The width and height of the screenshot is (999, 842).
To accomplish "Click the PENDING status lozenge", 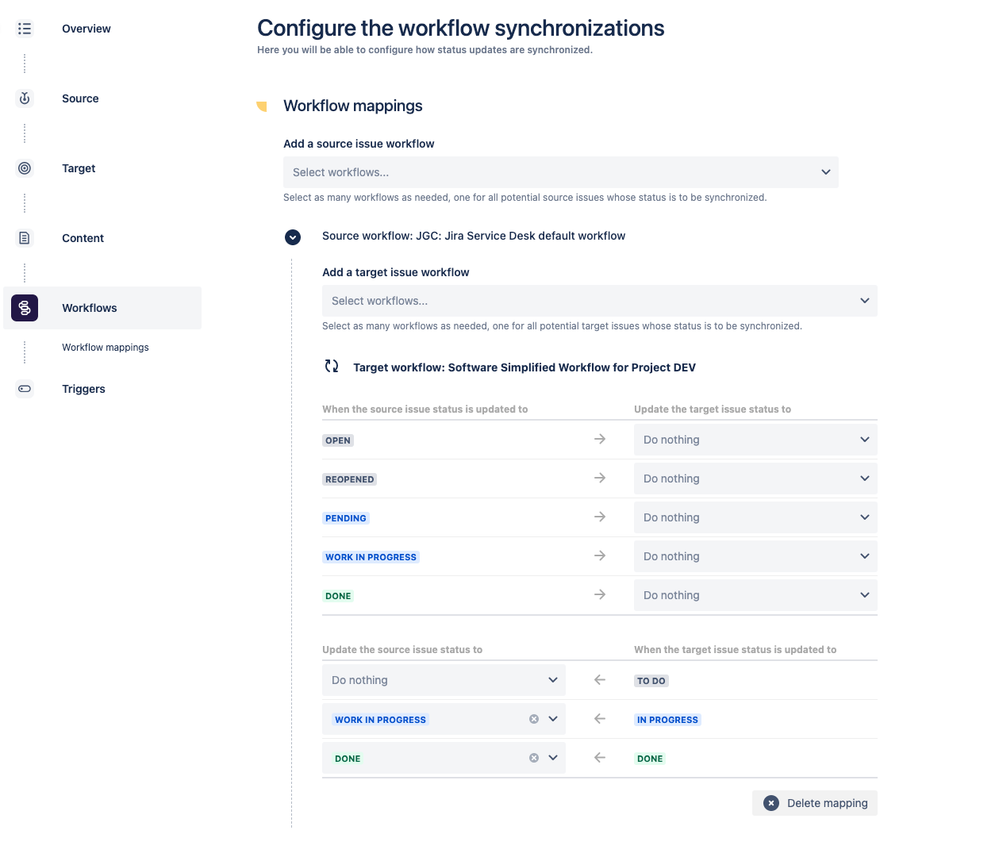I will click(x=345, y=517).
